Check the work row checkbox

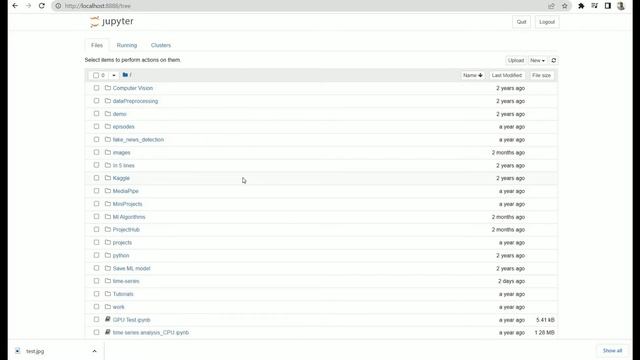(x=96, y=307)
